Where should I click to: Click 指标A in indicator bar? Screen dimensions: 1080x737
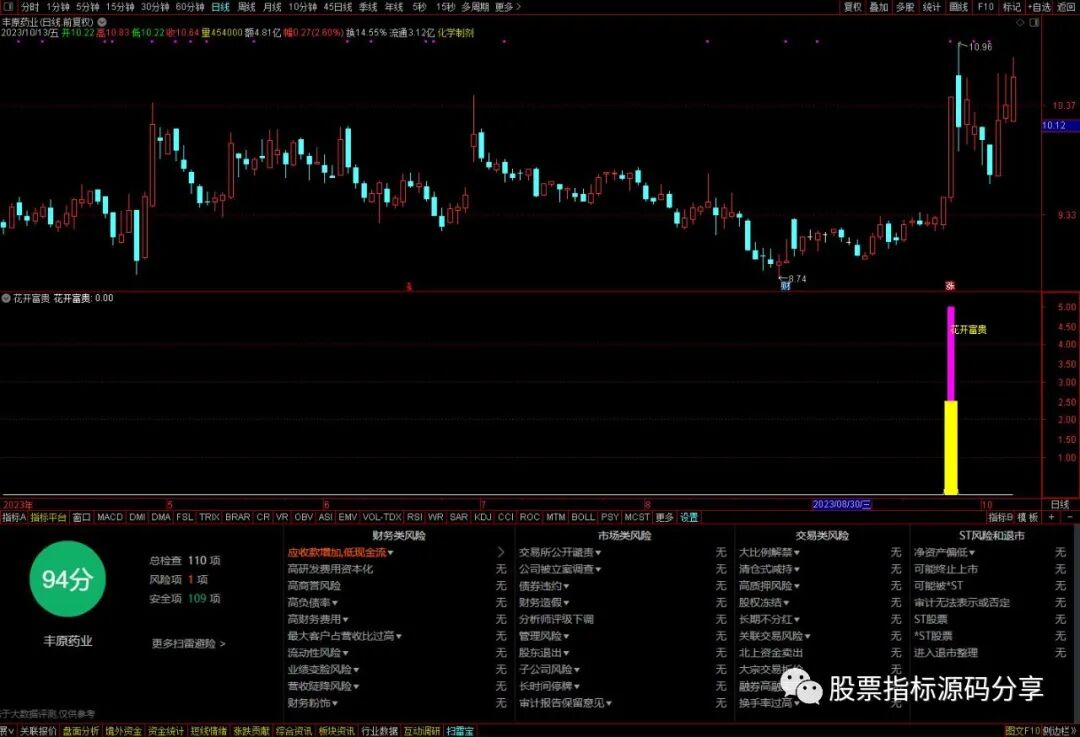tap(14, 517)
